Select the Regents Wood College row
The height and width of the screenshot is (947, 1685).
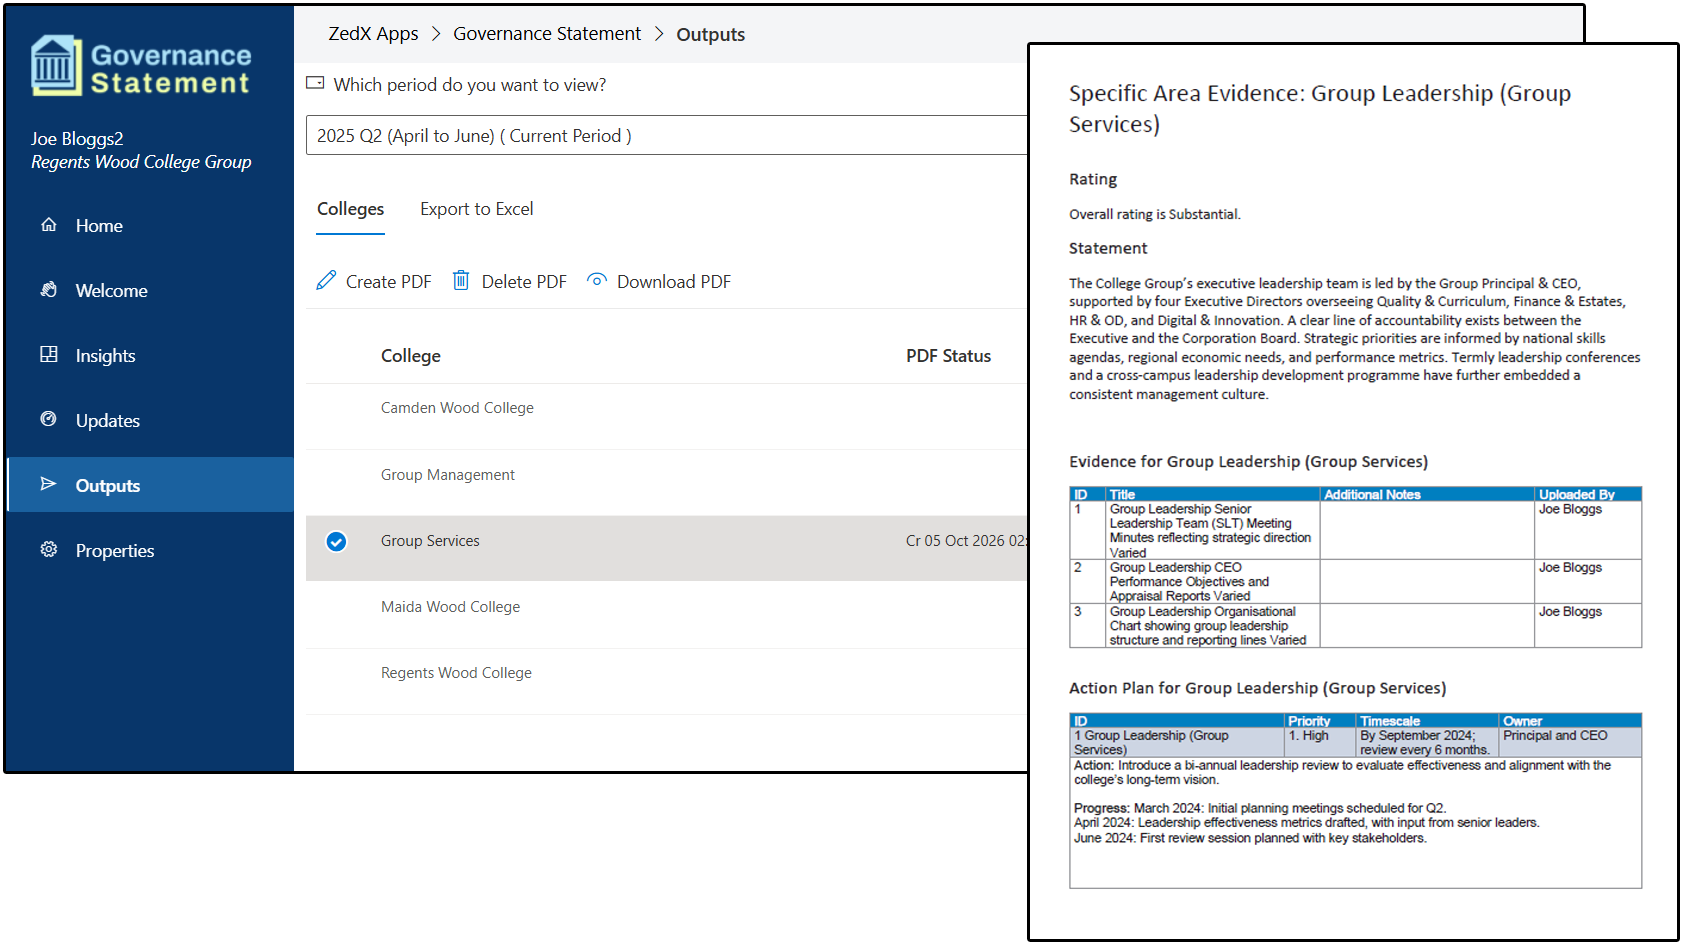[x=666, y=681]
